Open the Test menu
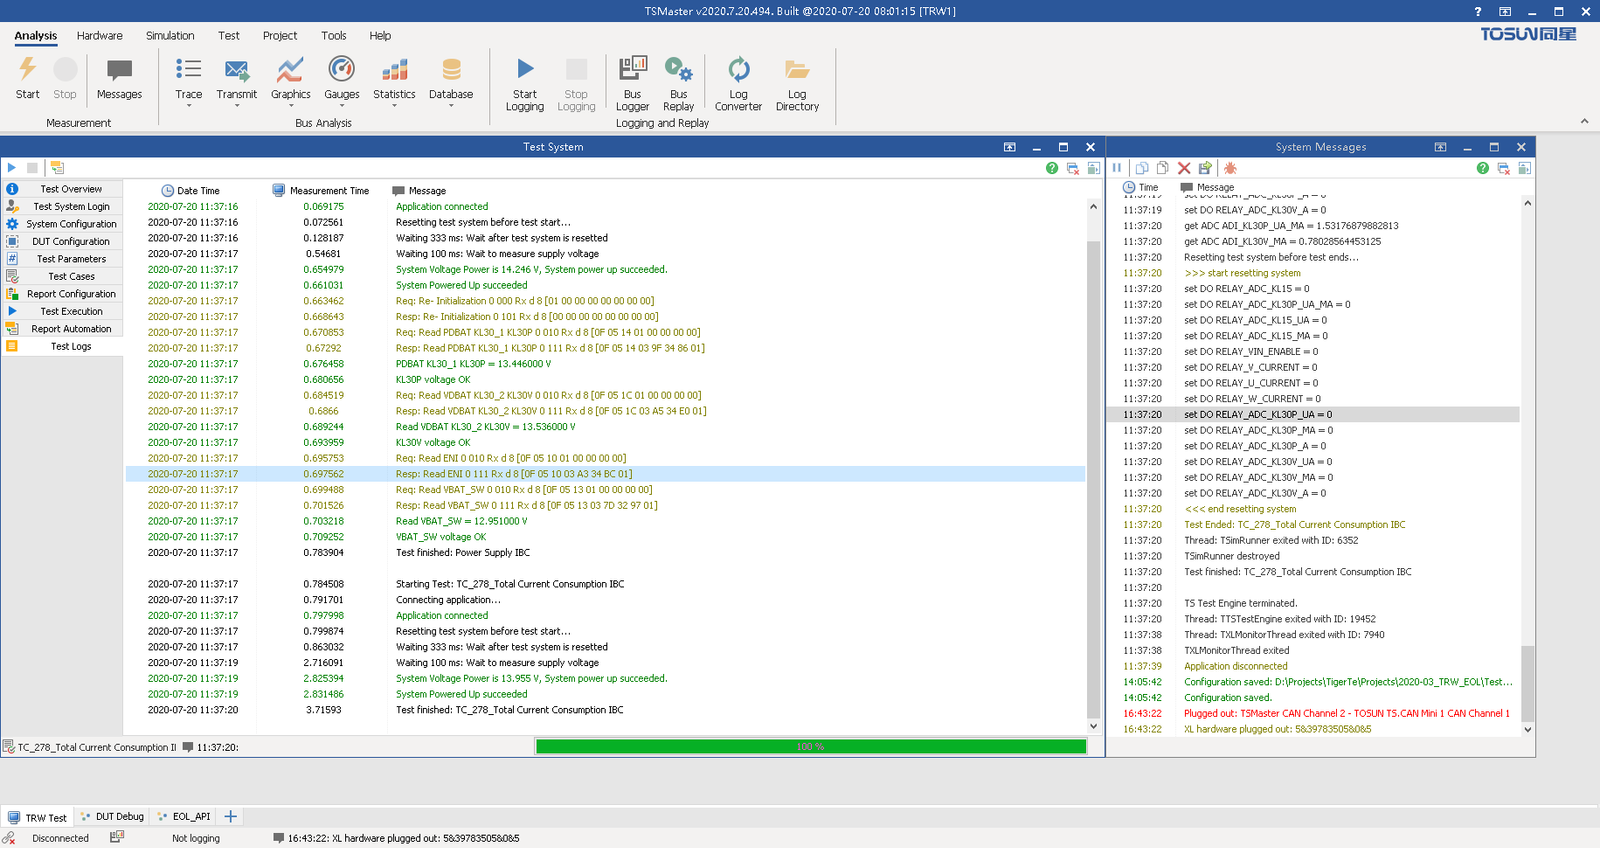The width and height of the screenshot is (1600, 848). click(229, 36)
